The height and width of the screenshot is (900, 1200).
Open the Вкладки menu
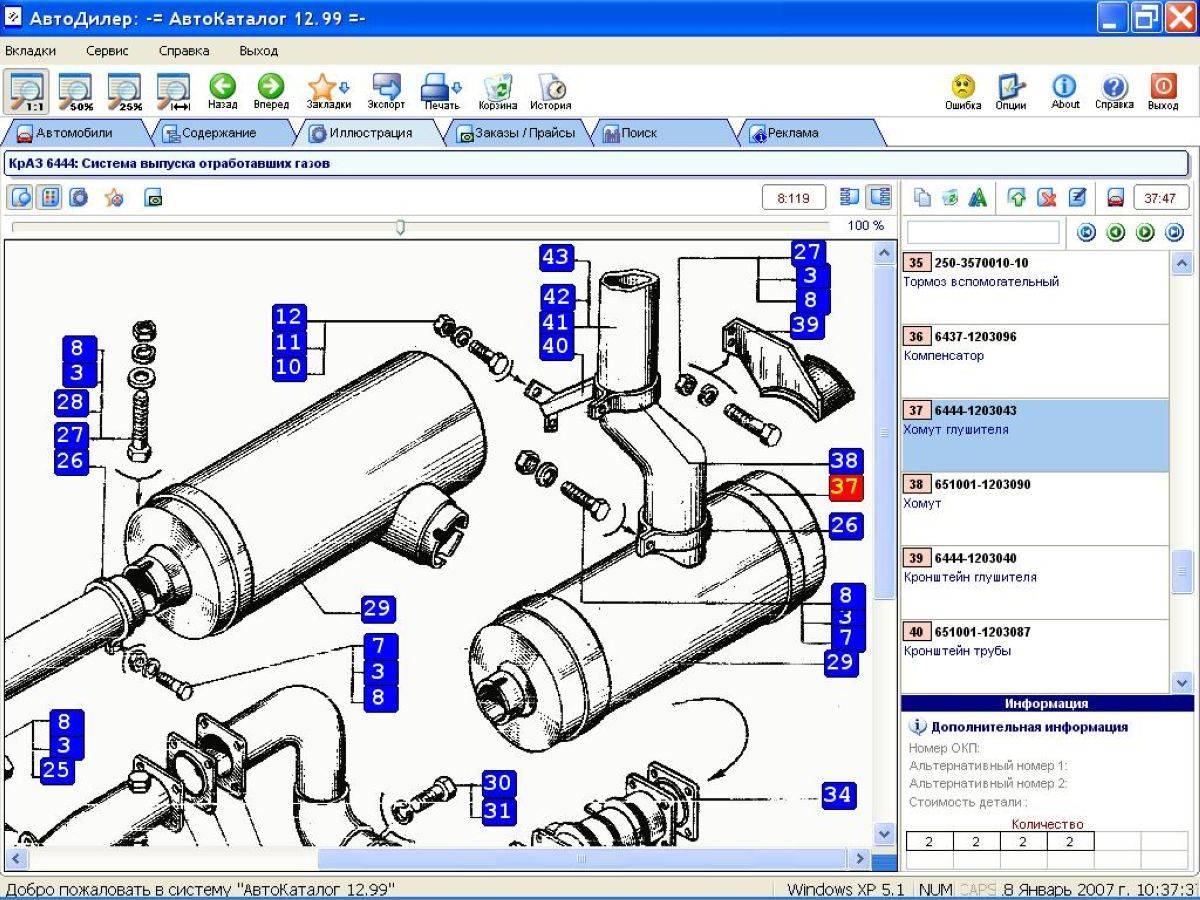30,50
